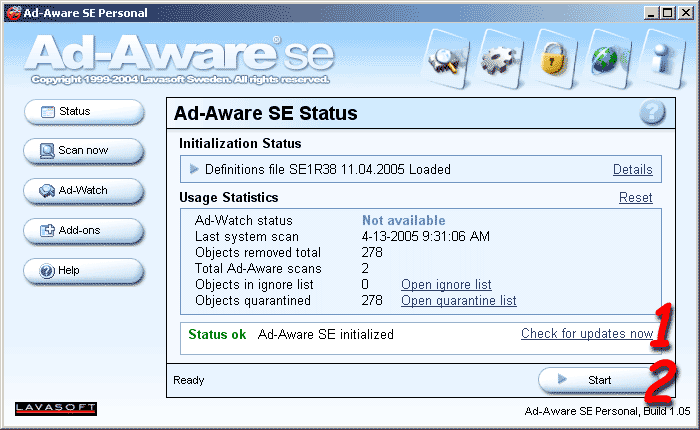The width and height of the screenshot is (700, 430).
Task: Click Check for updates now
Action: click(x=586, y=334)
